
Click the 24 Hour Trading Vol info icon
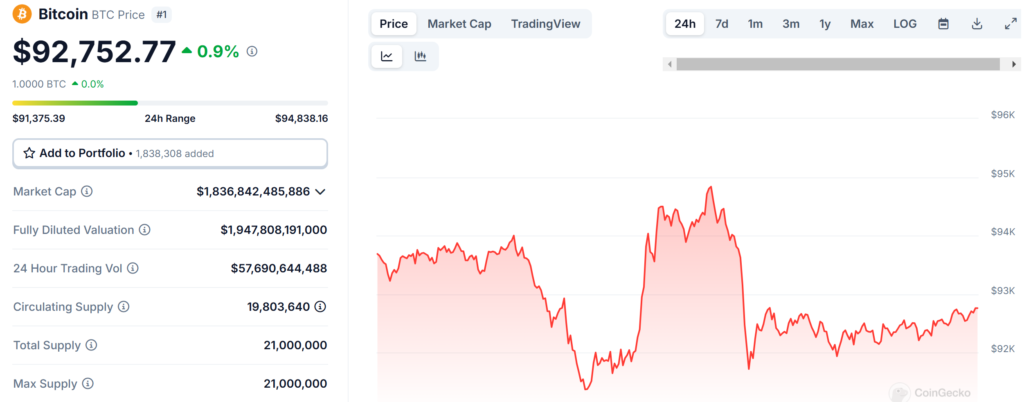point(133,268)
